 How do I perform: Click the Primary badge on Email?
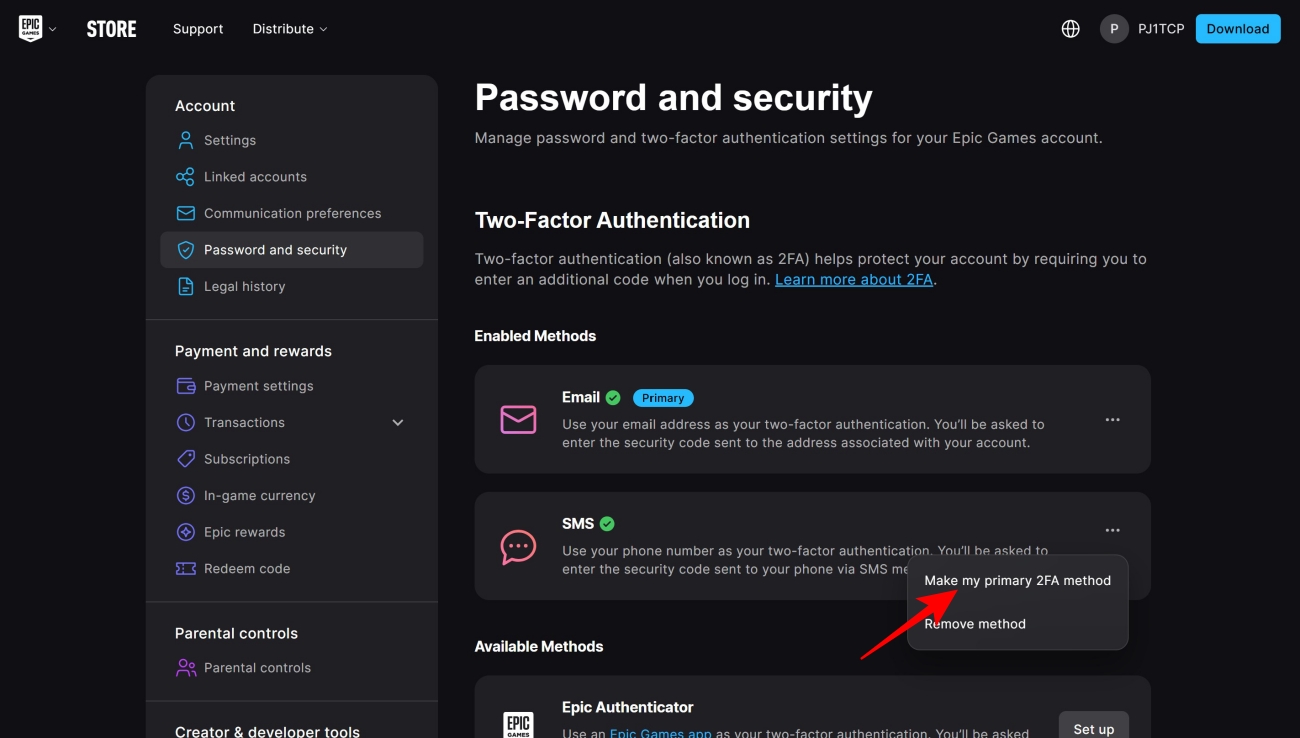point(663,398)
